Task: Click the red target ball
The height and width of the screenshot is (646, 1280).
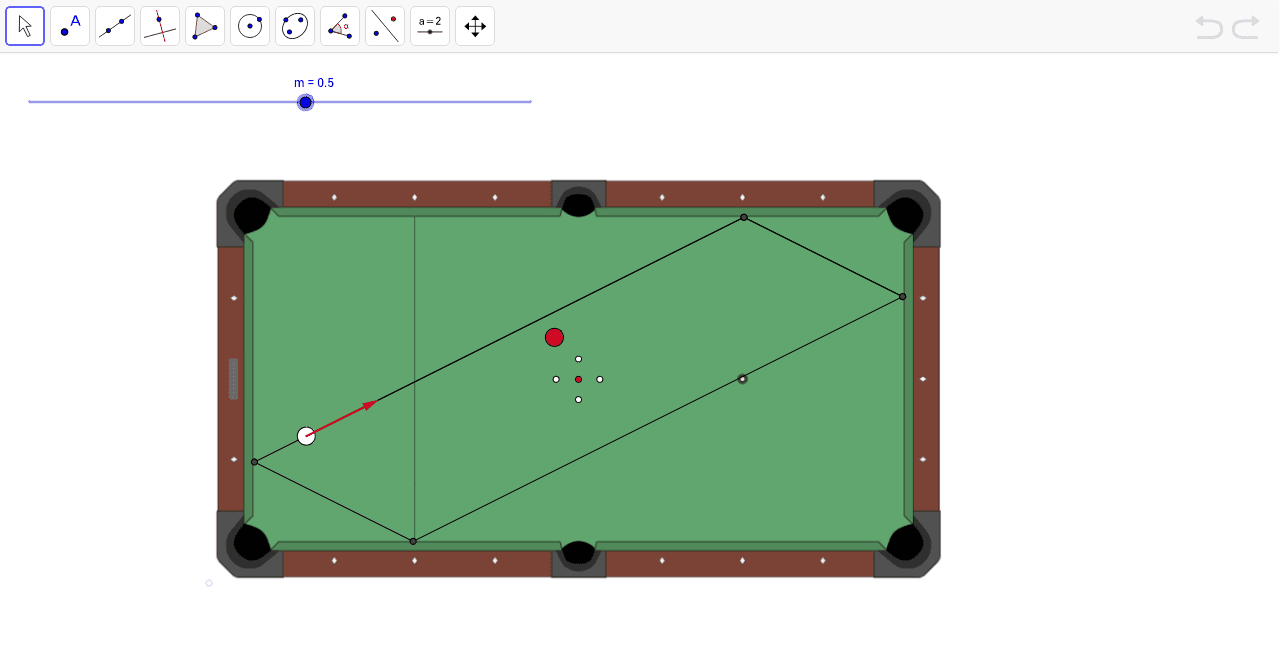Action: pyautogui.click(x=554, y=337)
